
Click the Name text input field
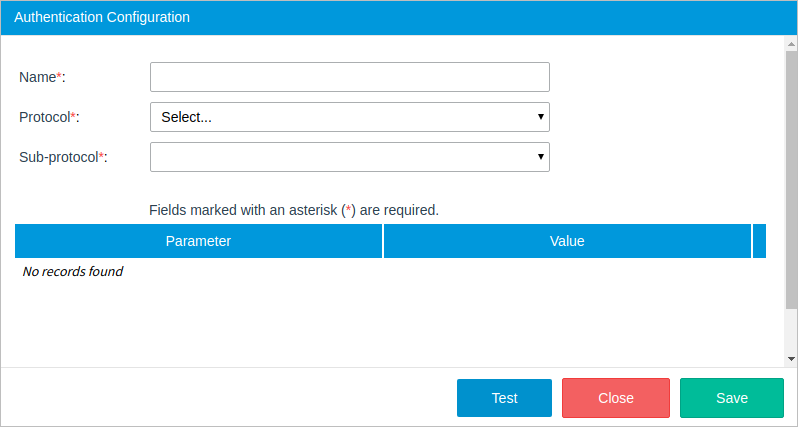pyautogui.click(x=349, y=77)
